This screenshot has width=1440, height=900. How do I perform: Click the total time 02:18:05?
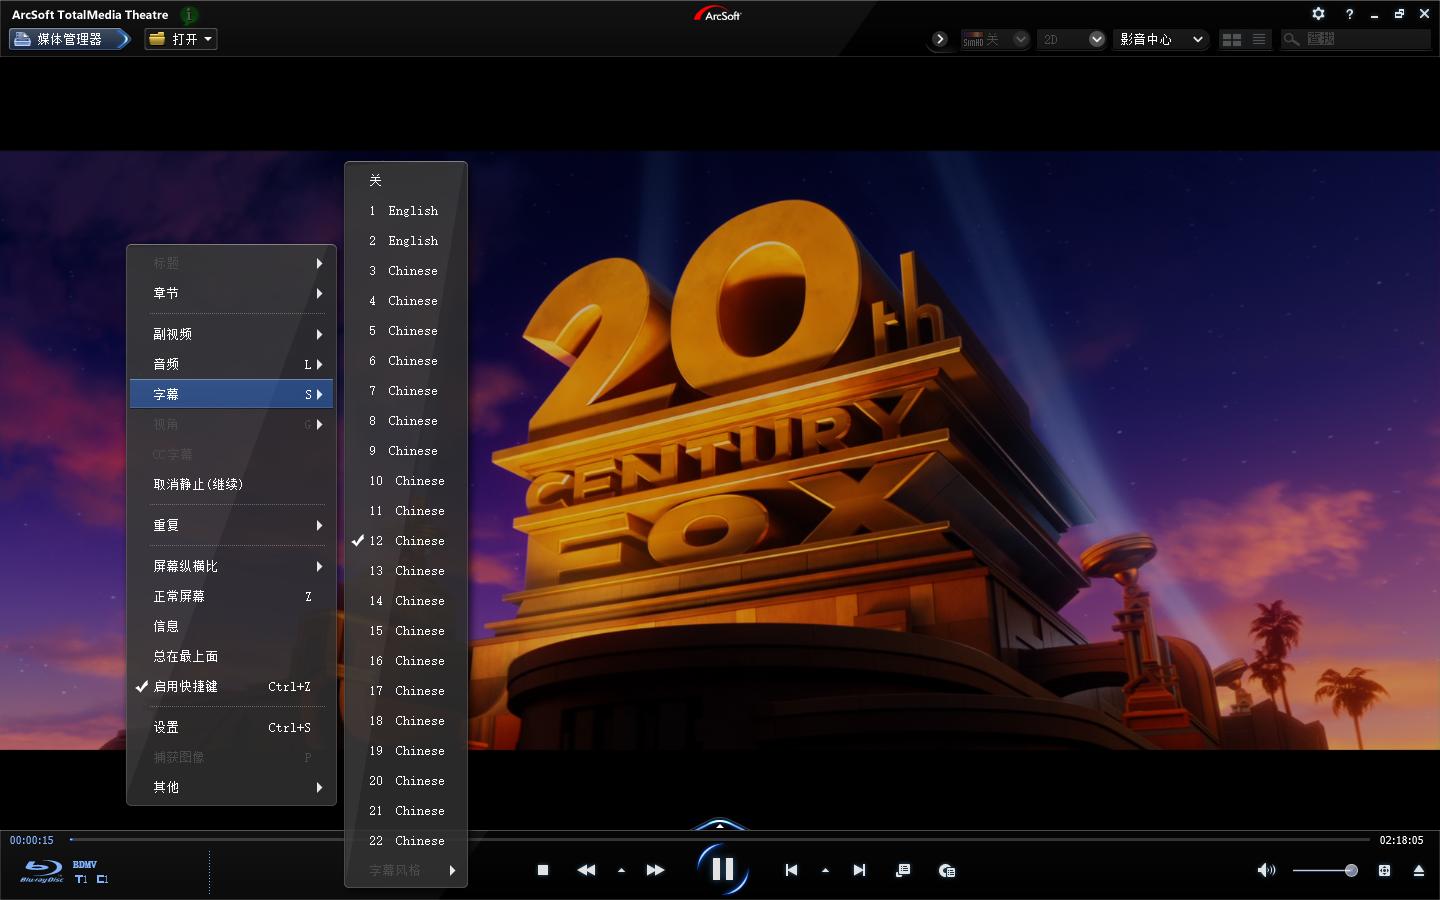coord(1401,840)
